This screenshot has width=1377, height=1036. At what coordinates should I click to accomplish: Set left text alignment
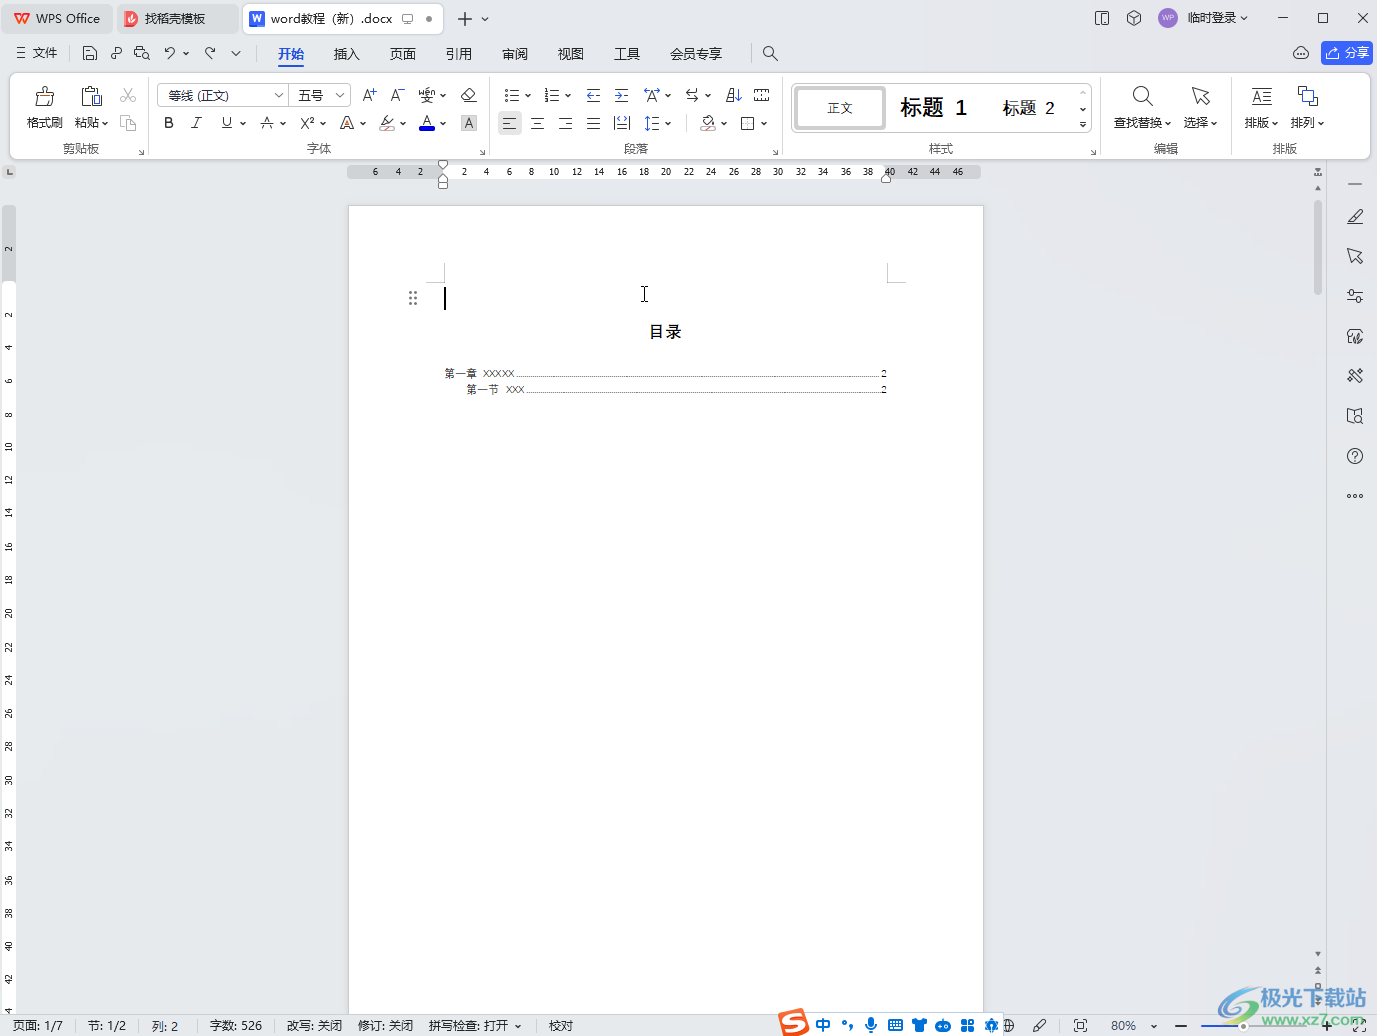pyautogui.click(x=510, y=123)
